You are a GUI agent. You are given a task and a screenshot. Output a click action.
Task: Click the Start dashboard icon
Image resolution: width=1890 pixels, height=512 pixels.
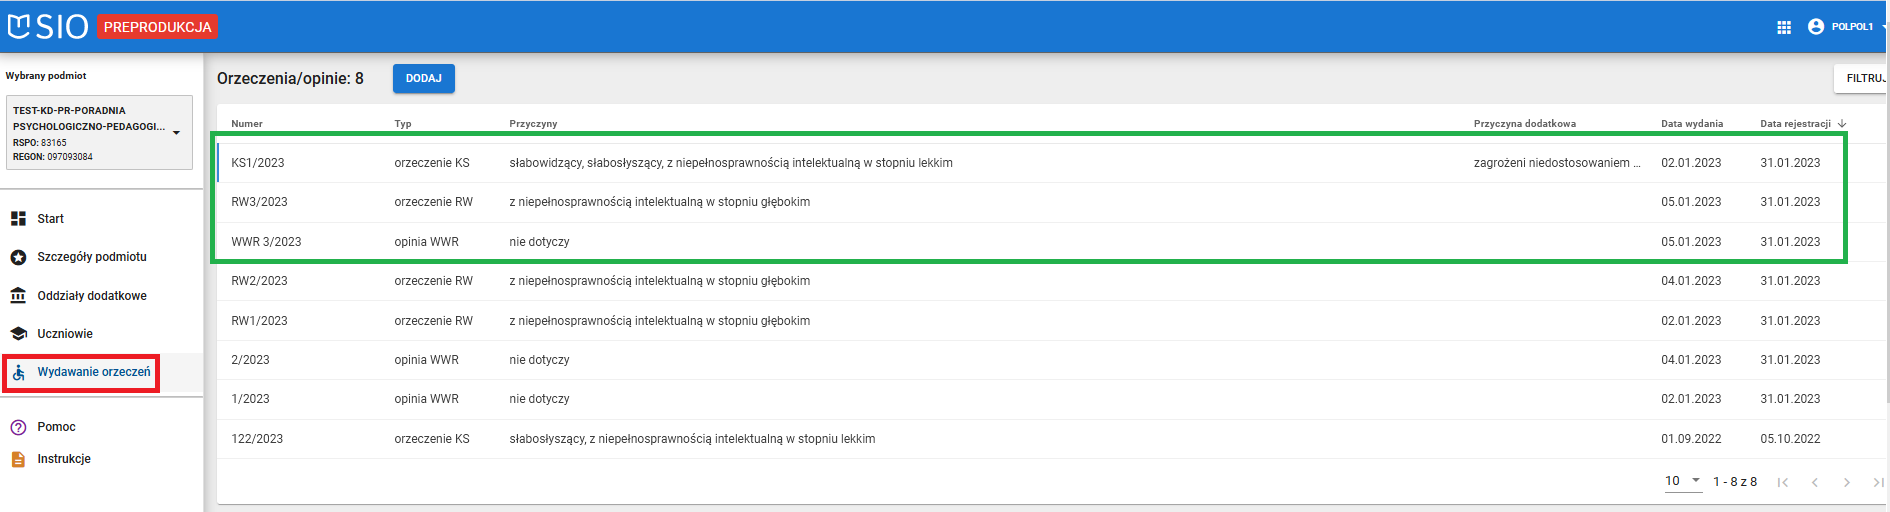(18, 219)
